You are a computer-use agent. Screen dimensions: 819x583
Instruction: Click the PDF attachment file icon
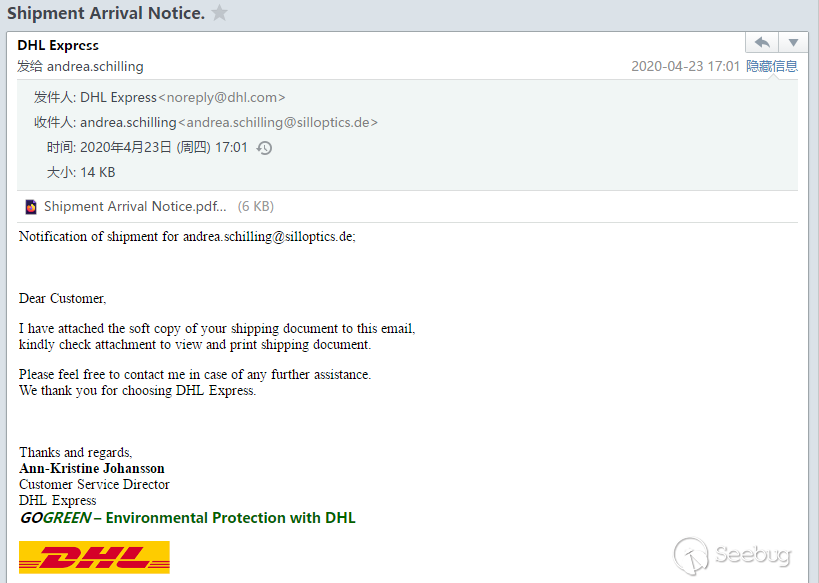pos(31,207)
